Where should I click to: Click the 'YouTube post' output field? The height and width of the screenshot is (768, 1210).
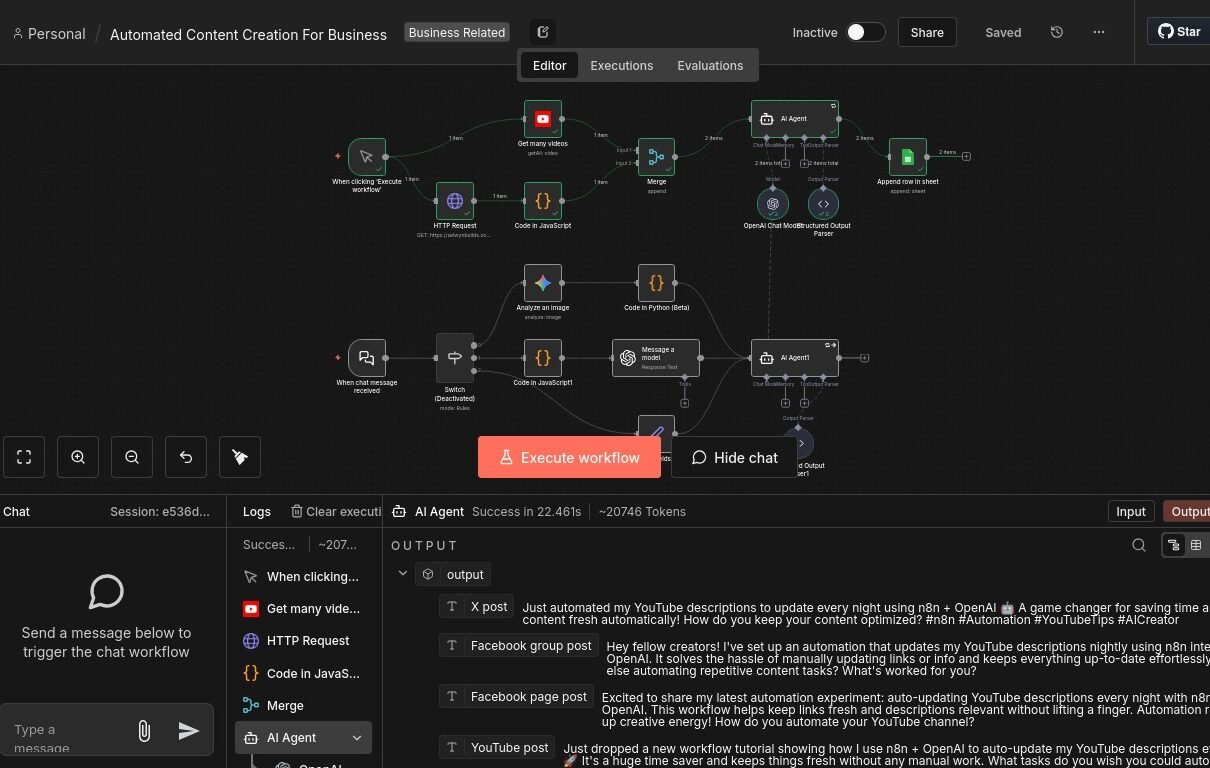[498, 747]
